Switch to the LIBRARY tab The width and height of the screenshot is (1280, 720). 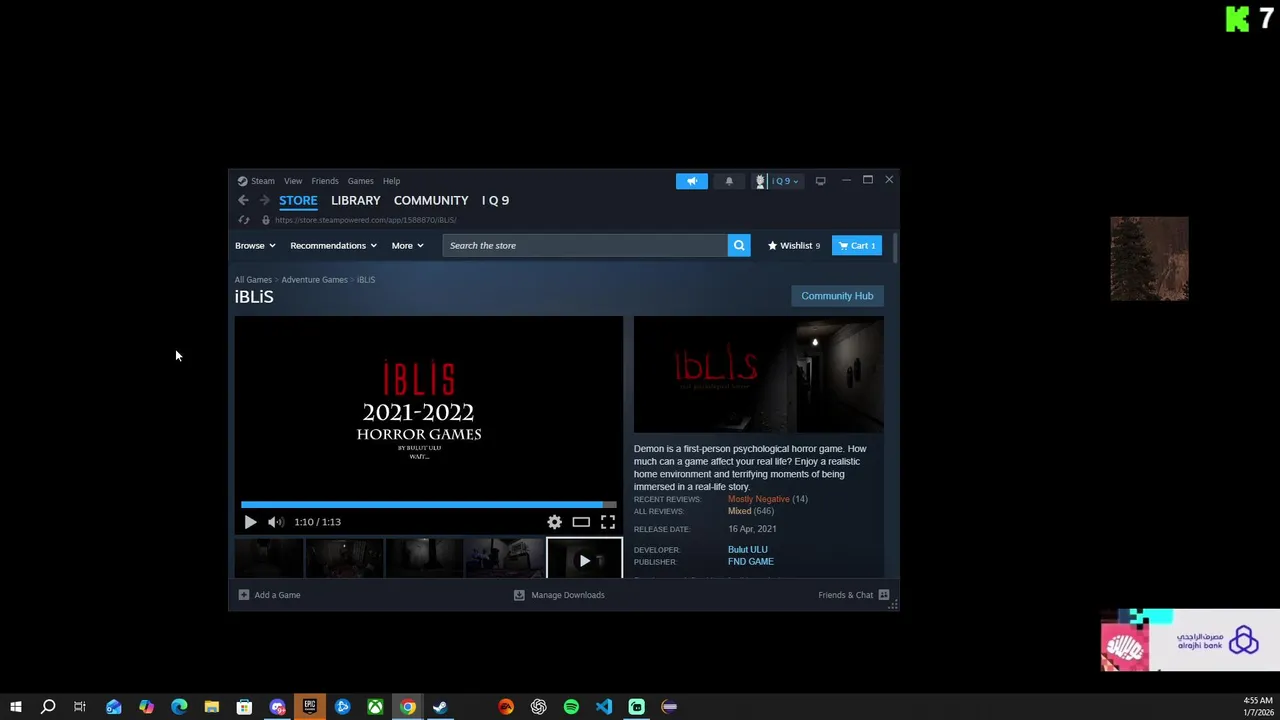[x=356, y=200]
